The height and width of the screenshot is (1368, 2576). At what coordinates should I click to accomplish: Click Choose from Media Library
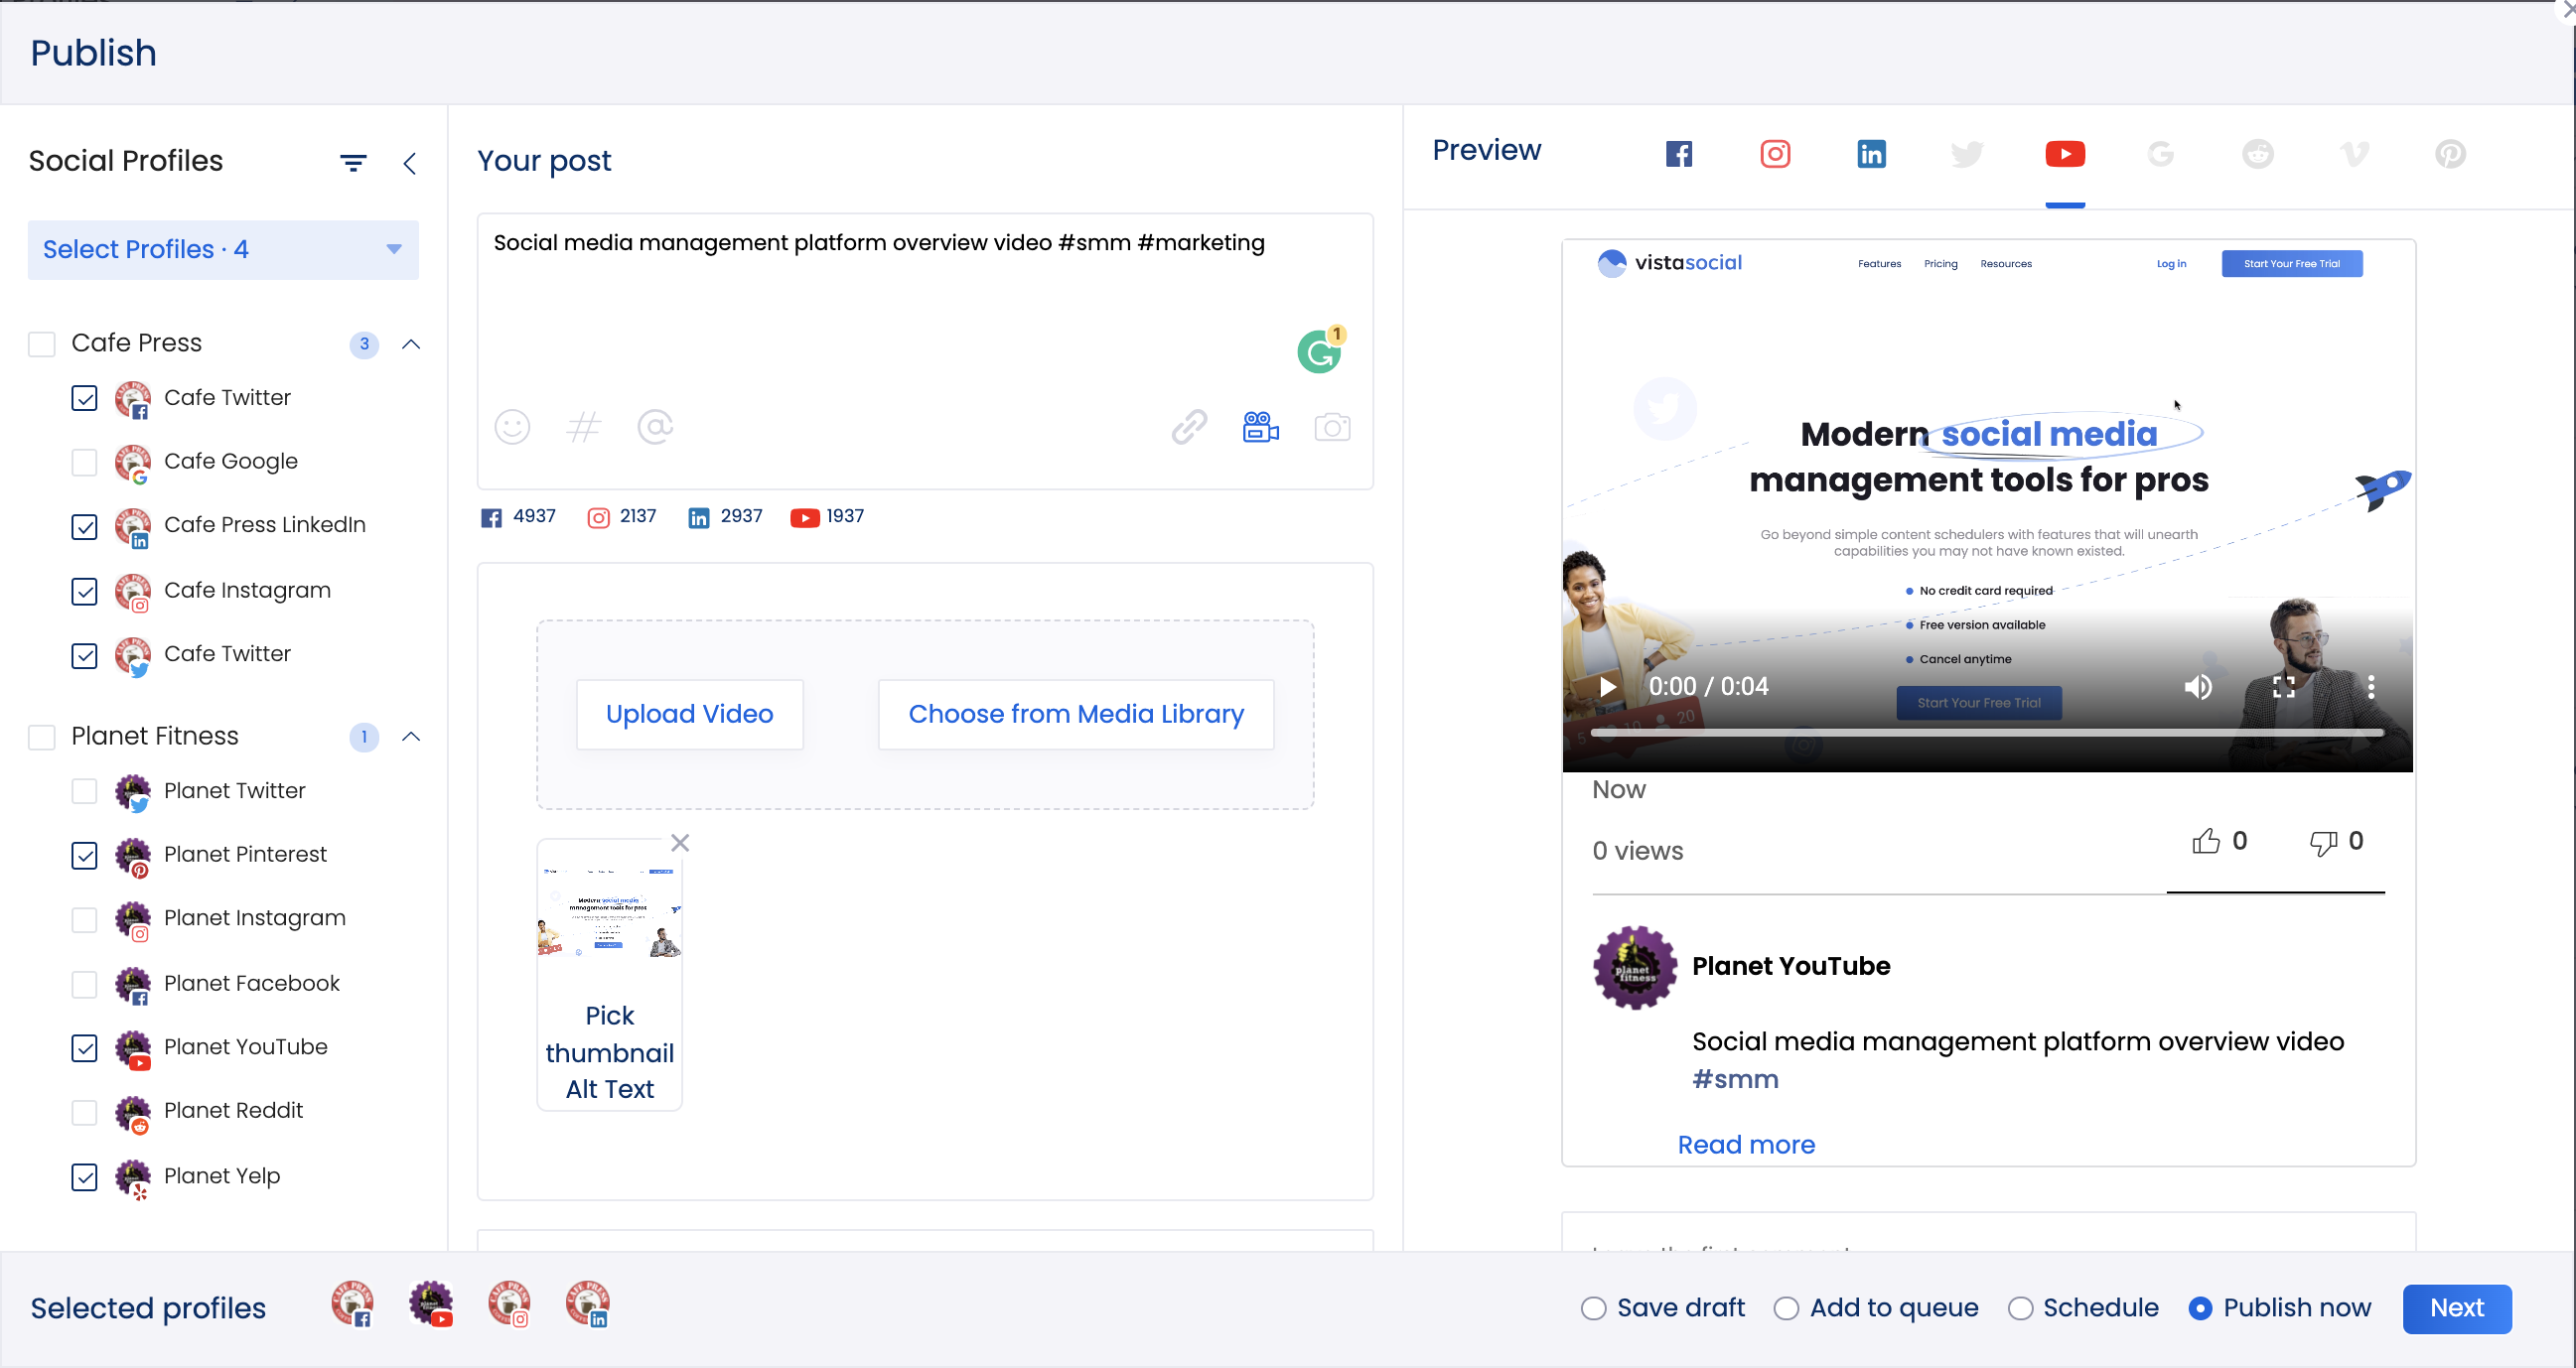point(1076,714)
